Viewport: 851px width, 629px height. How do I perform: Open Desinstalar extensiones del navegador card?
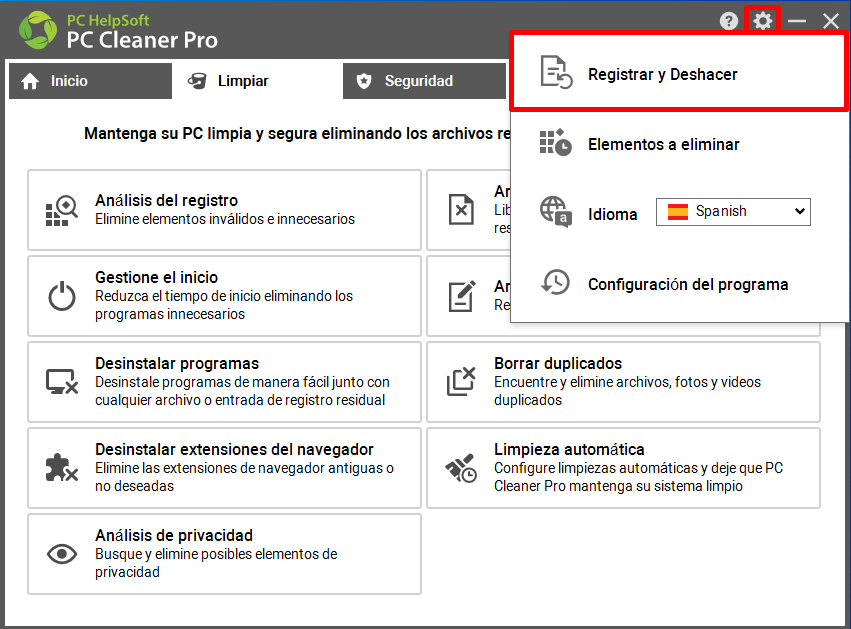tap(224, 468)
